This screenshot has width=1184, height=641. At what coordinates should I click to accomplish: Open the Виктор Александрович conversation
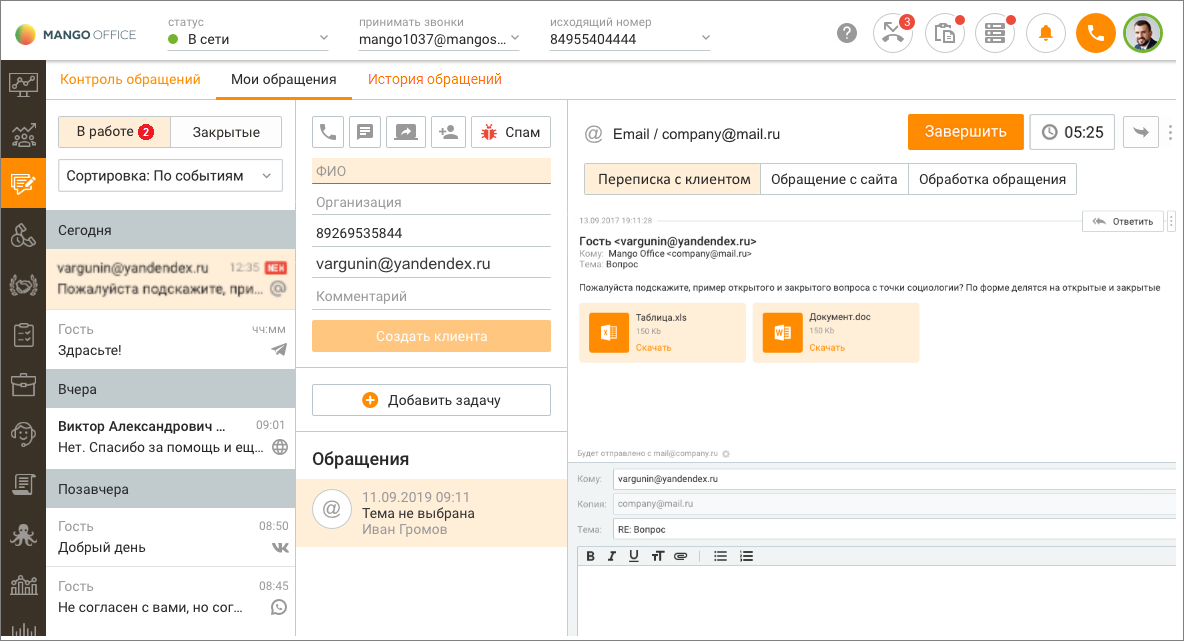171,437
